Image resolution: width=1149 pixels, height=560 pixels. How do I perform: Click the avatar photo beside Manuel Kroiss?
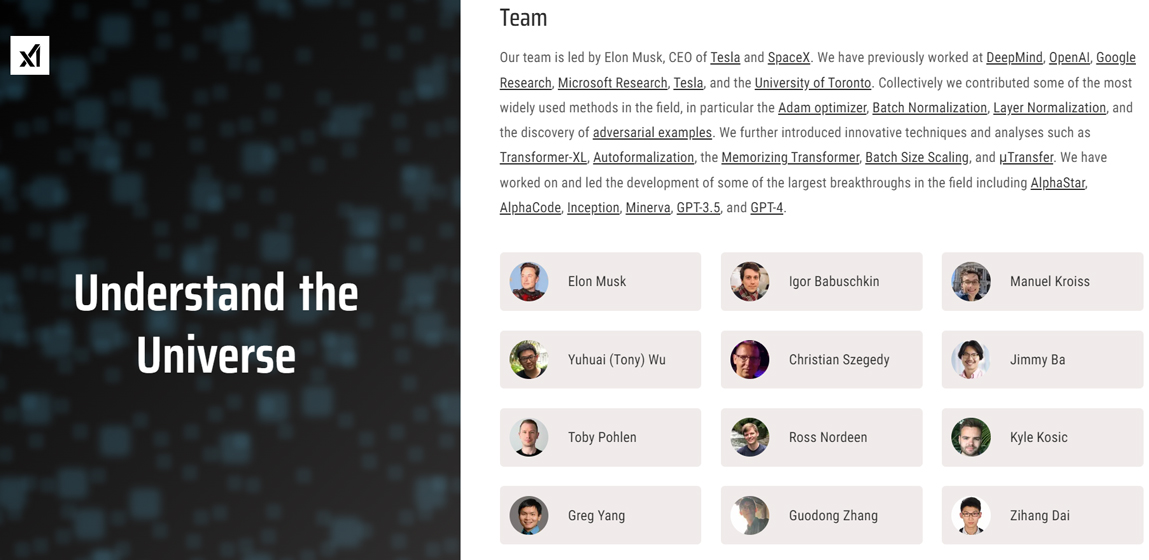[x=971, y=282]
